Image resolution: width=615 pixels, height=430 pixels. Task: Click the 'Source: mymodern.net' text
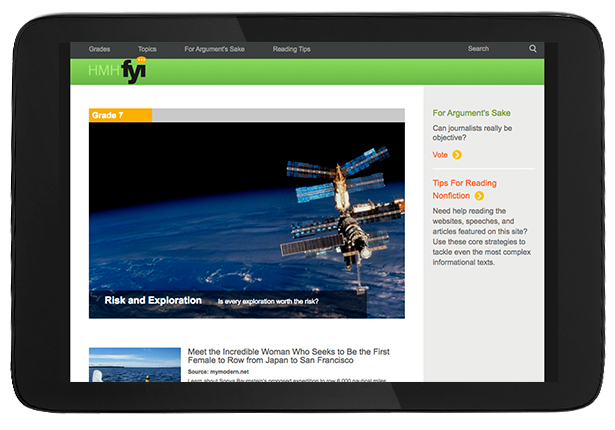coord(218,372)
